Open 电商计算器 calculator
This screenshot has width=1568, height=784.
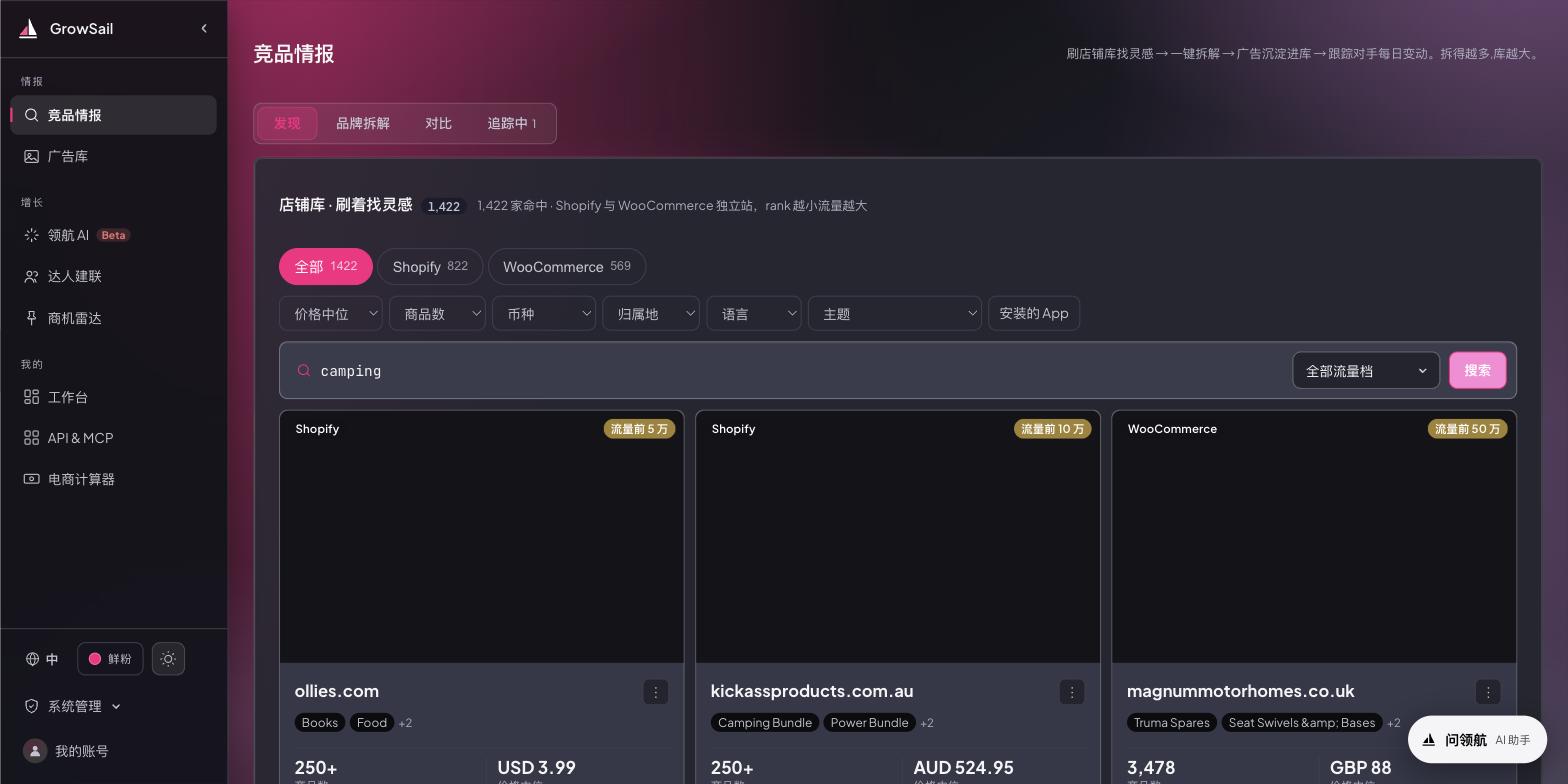(x=113, y=479)
